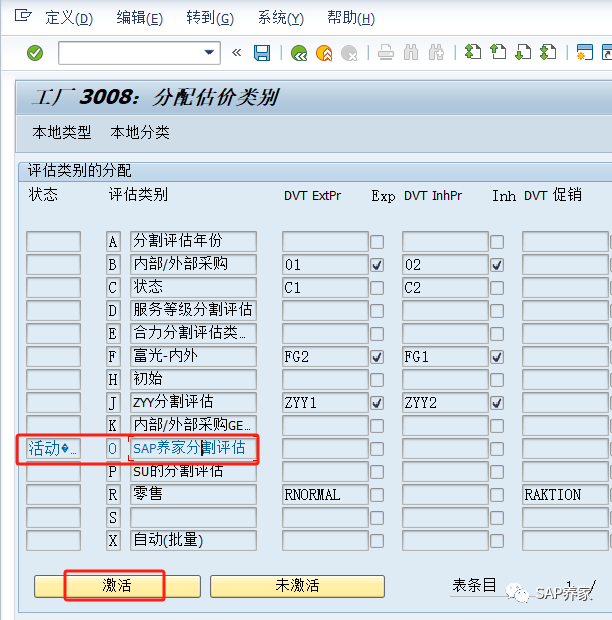This screenshot has height=620, width=612.
Task: Click the DVT 促销 field containing RAKTION
Action: coord(565,495)
